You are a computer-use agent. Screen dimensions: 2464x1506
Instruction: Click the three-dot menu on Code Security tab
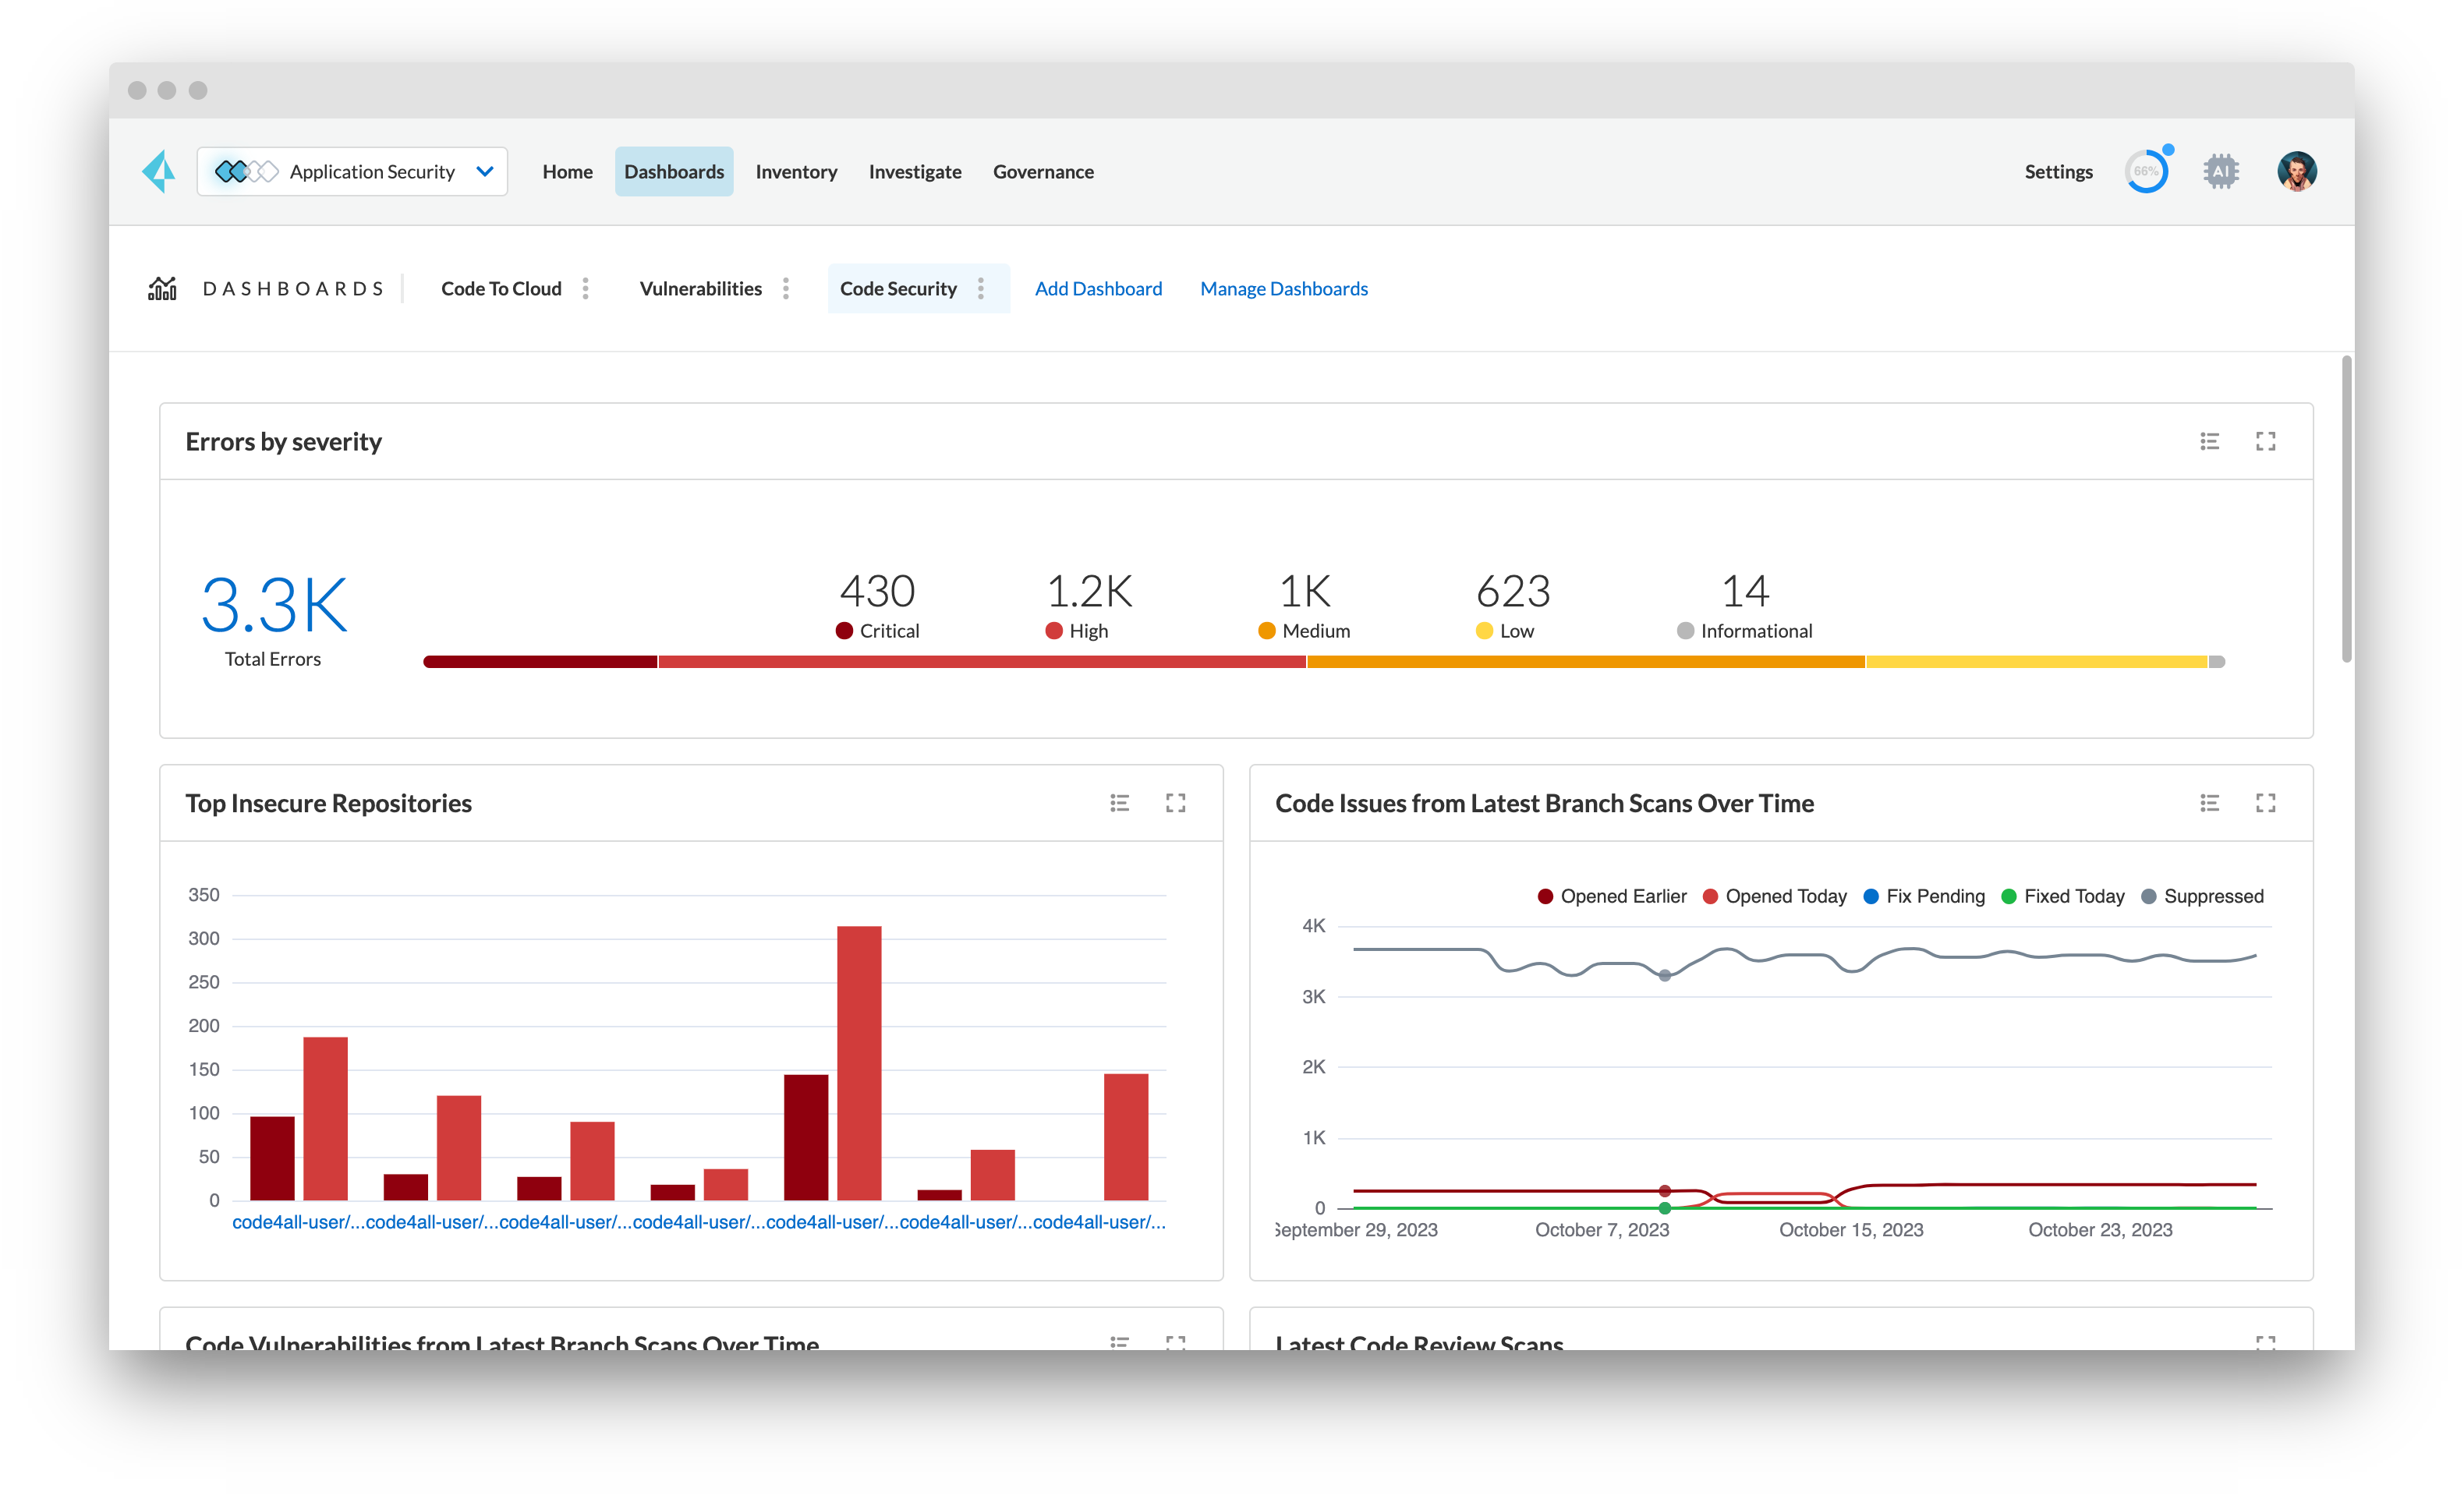click(x=982, y=288)
